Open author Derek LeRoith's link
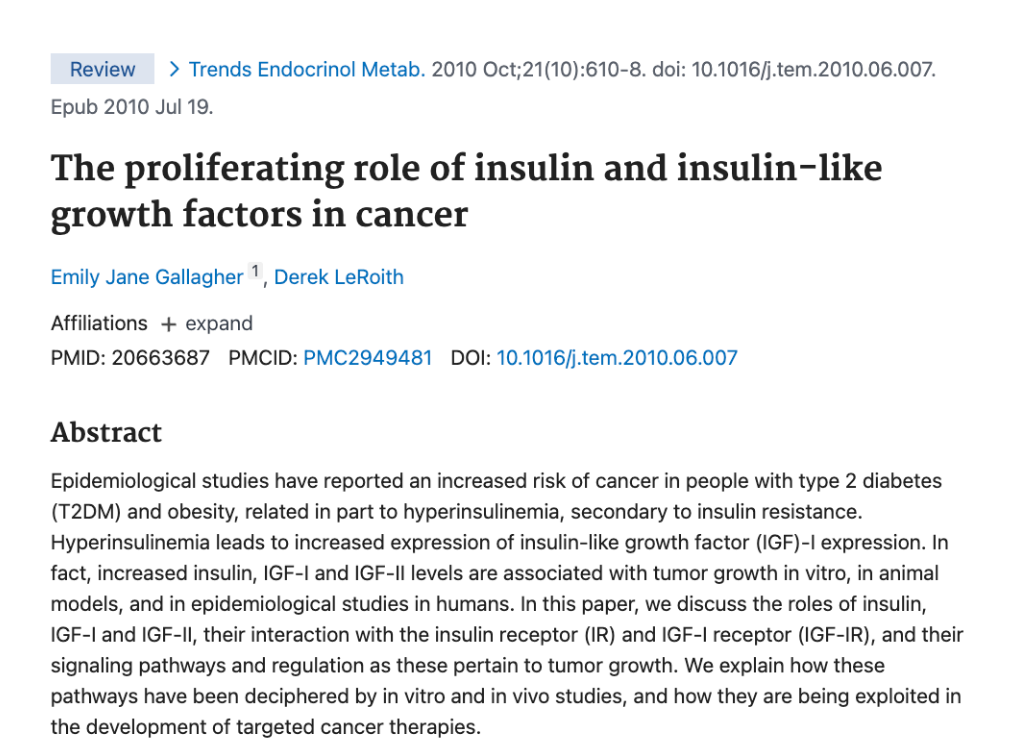This screenshot has width=1024, height=754. pyautogui.click(x=339, y=277)
